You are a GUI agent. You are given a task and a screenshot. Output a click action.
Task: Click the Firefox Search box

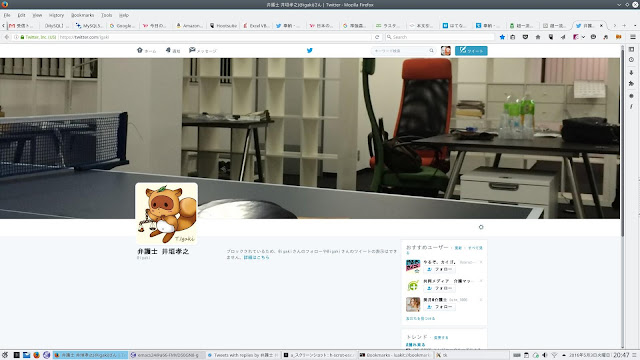(439, 37)
